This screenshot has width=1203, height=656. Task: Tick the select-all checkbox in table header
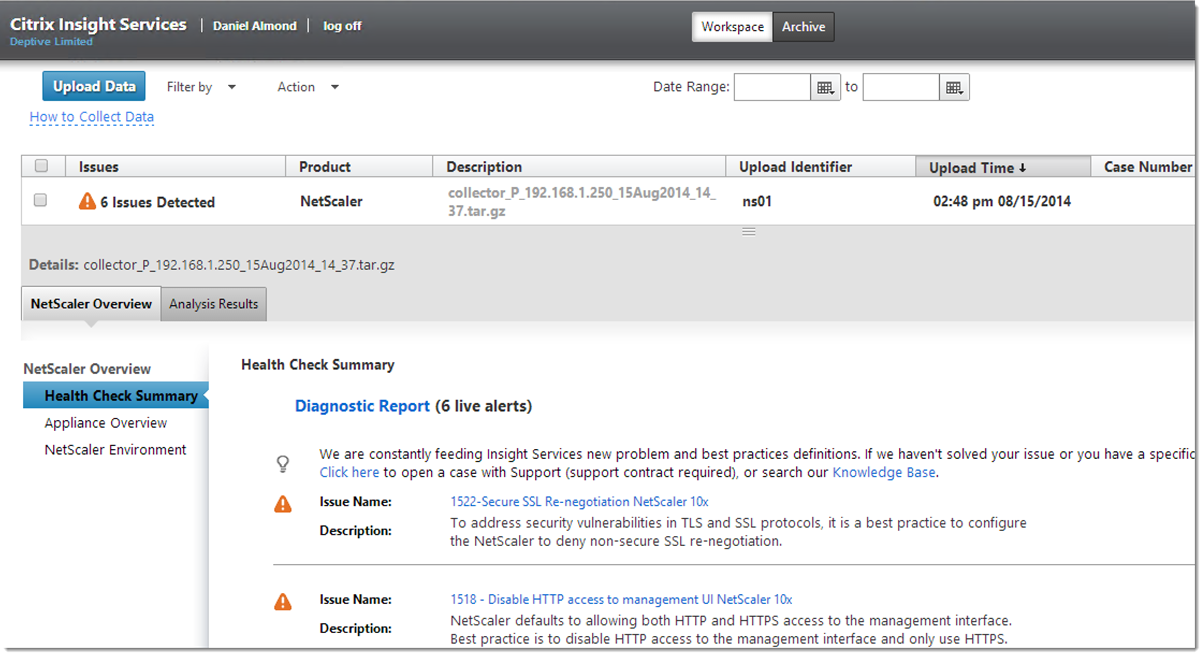(41, 166)
